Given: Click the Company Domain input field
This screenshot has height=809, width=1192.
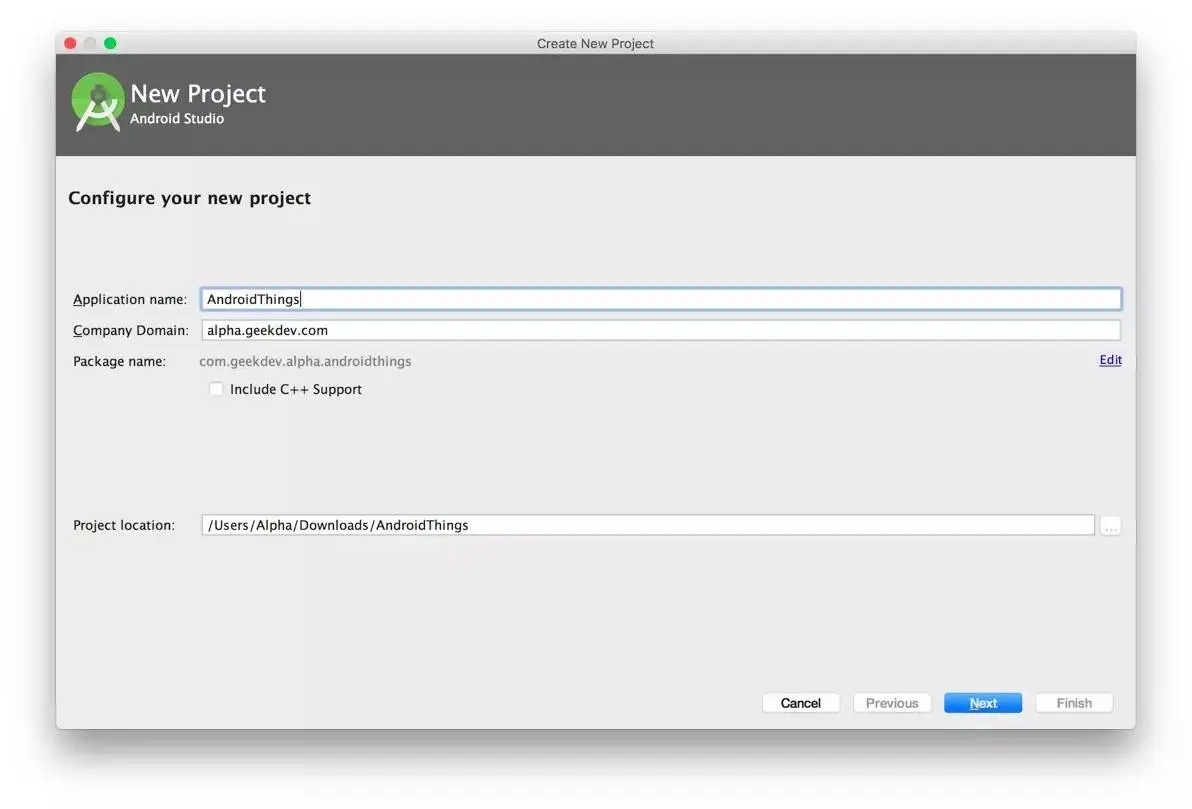Looking at the screenshot, I should 661,330.
